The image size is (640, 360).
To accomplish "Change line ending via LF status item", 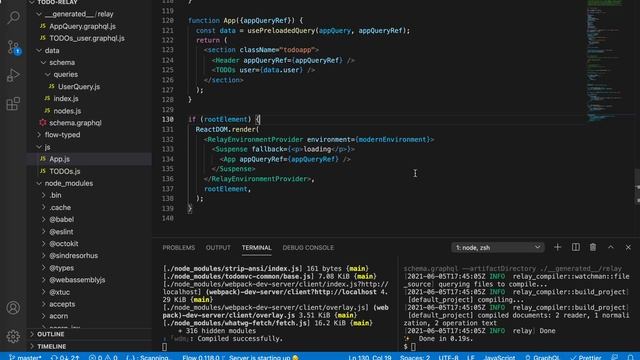I will (x=471, y=357).
